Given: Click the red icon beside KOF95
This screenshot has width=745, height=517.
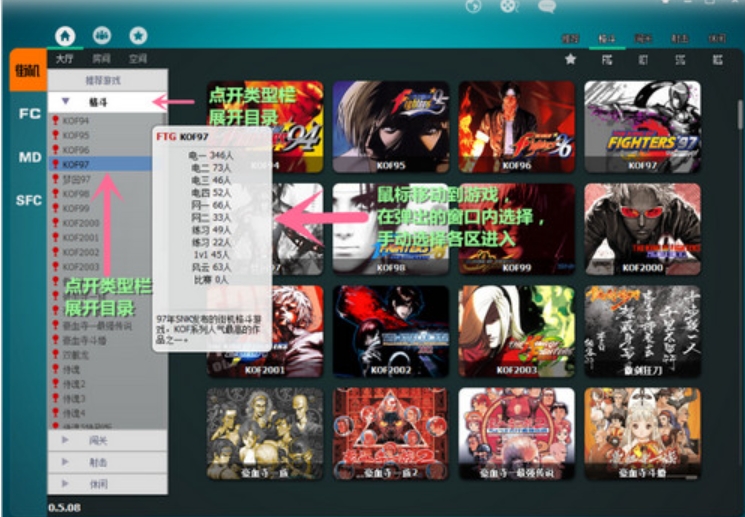Looking at the screenshot, I should point(55,135).
